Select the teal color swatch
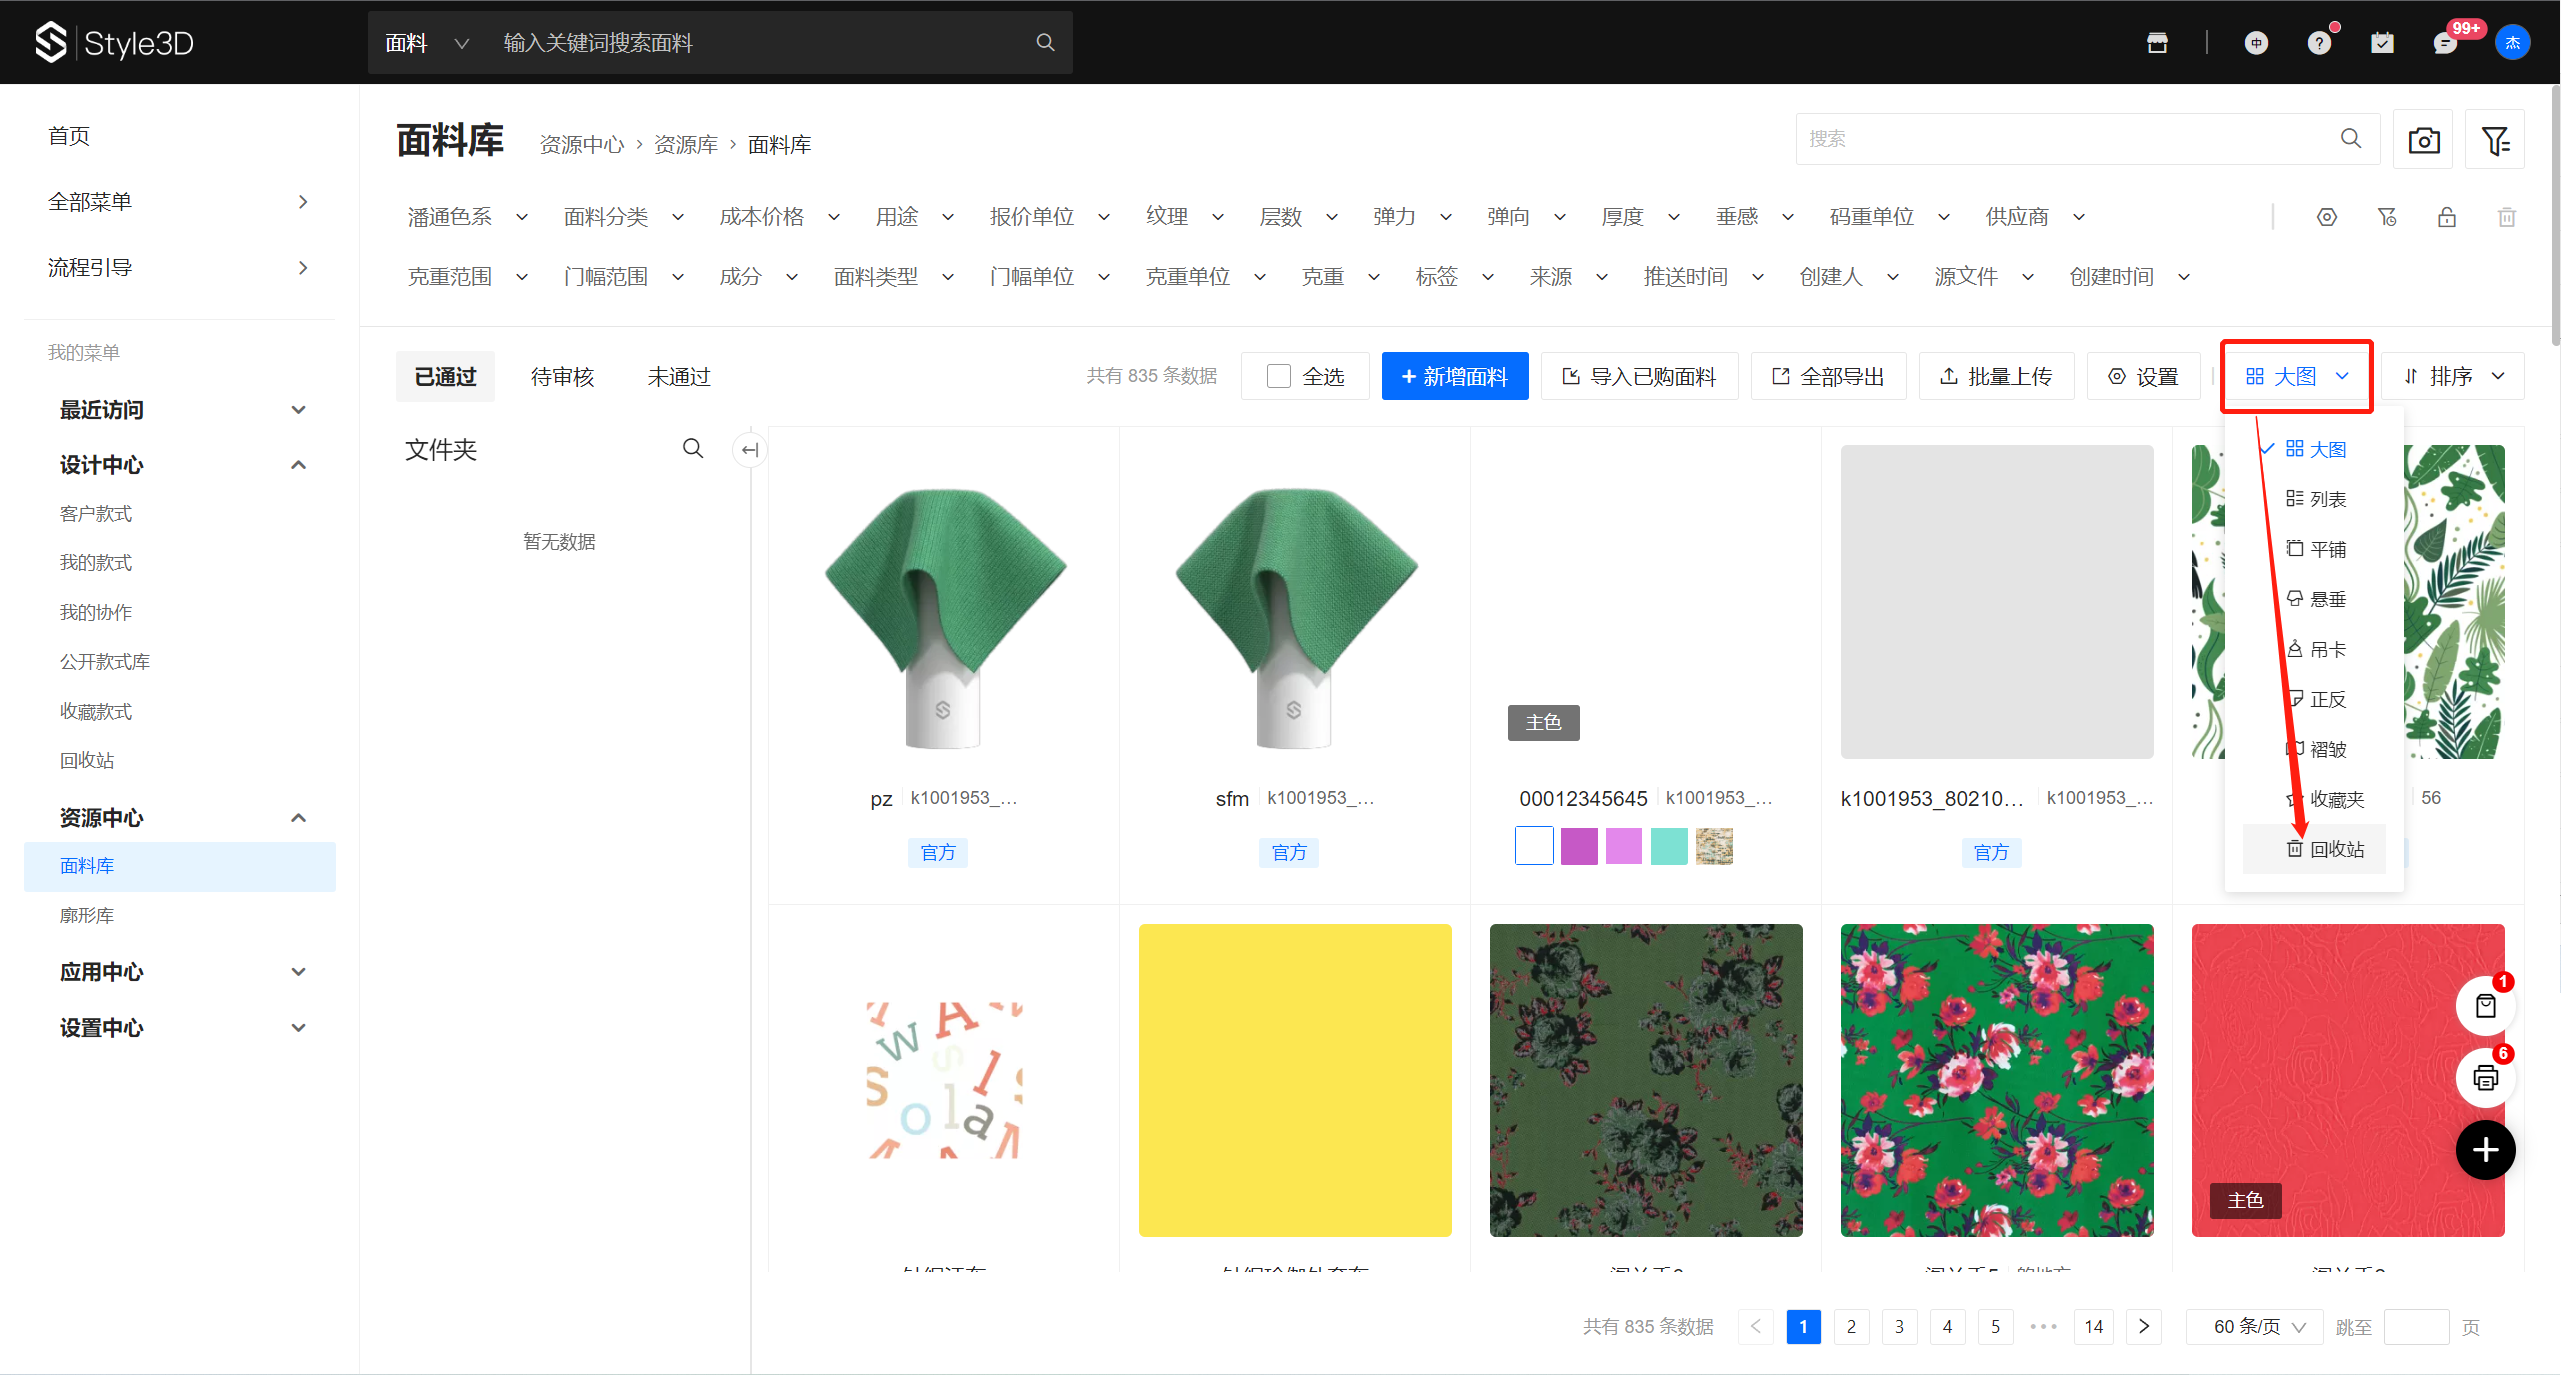 (x=1669, y=846)
